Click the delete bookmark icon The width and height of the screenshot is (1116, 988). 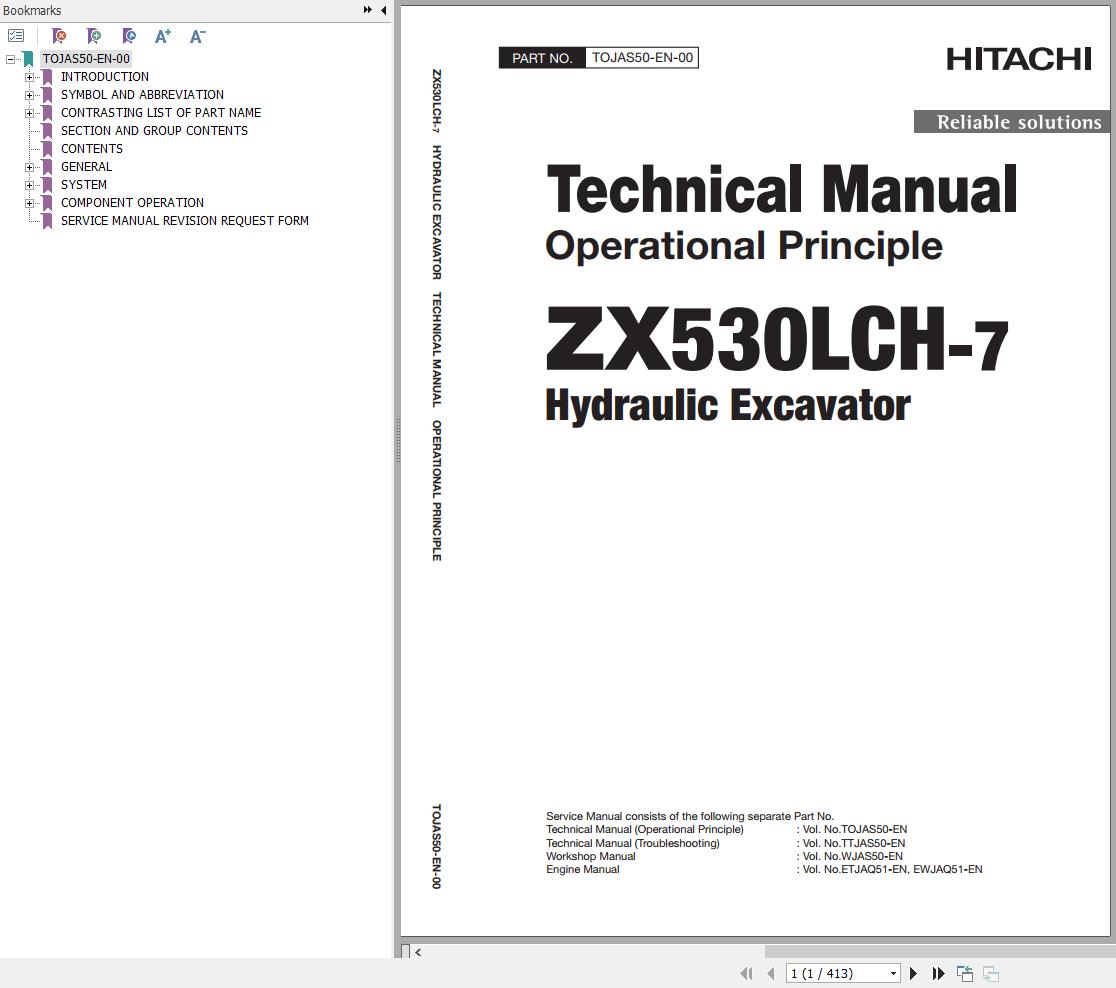(x=59, y=36)
